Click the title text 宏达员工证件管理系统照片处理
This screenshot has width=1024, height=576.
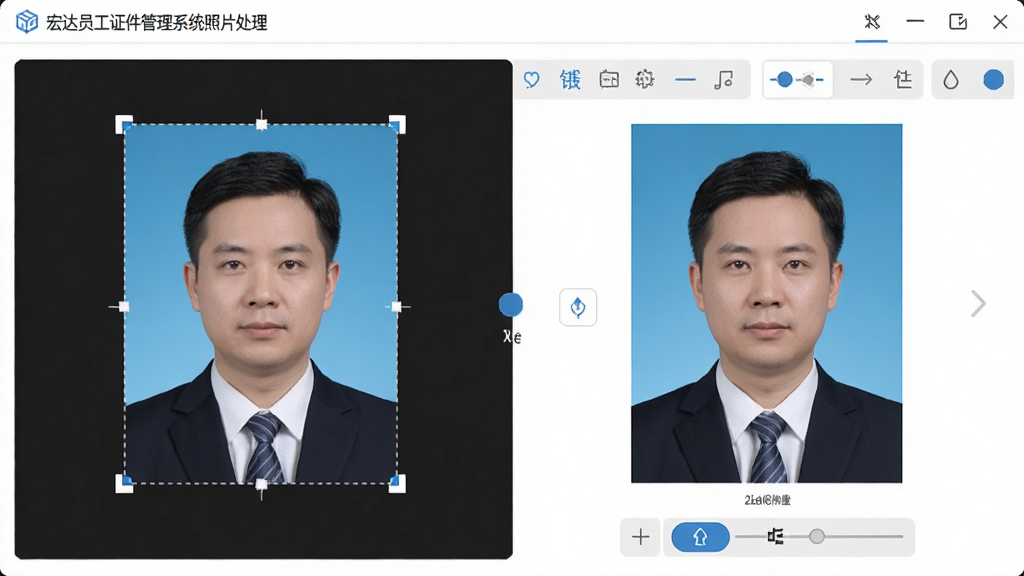[x=157, y=23]
